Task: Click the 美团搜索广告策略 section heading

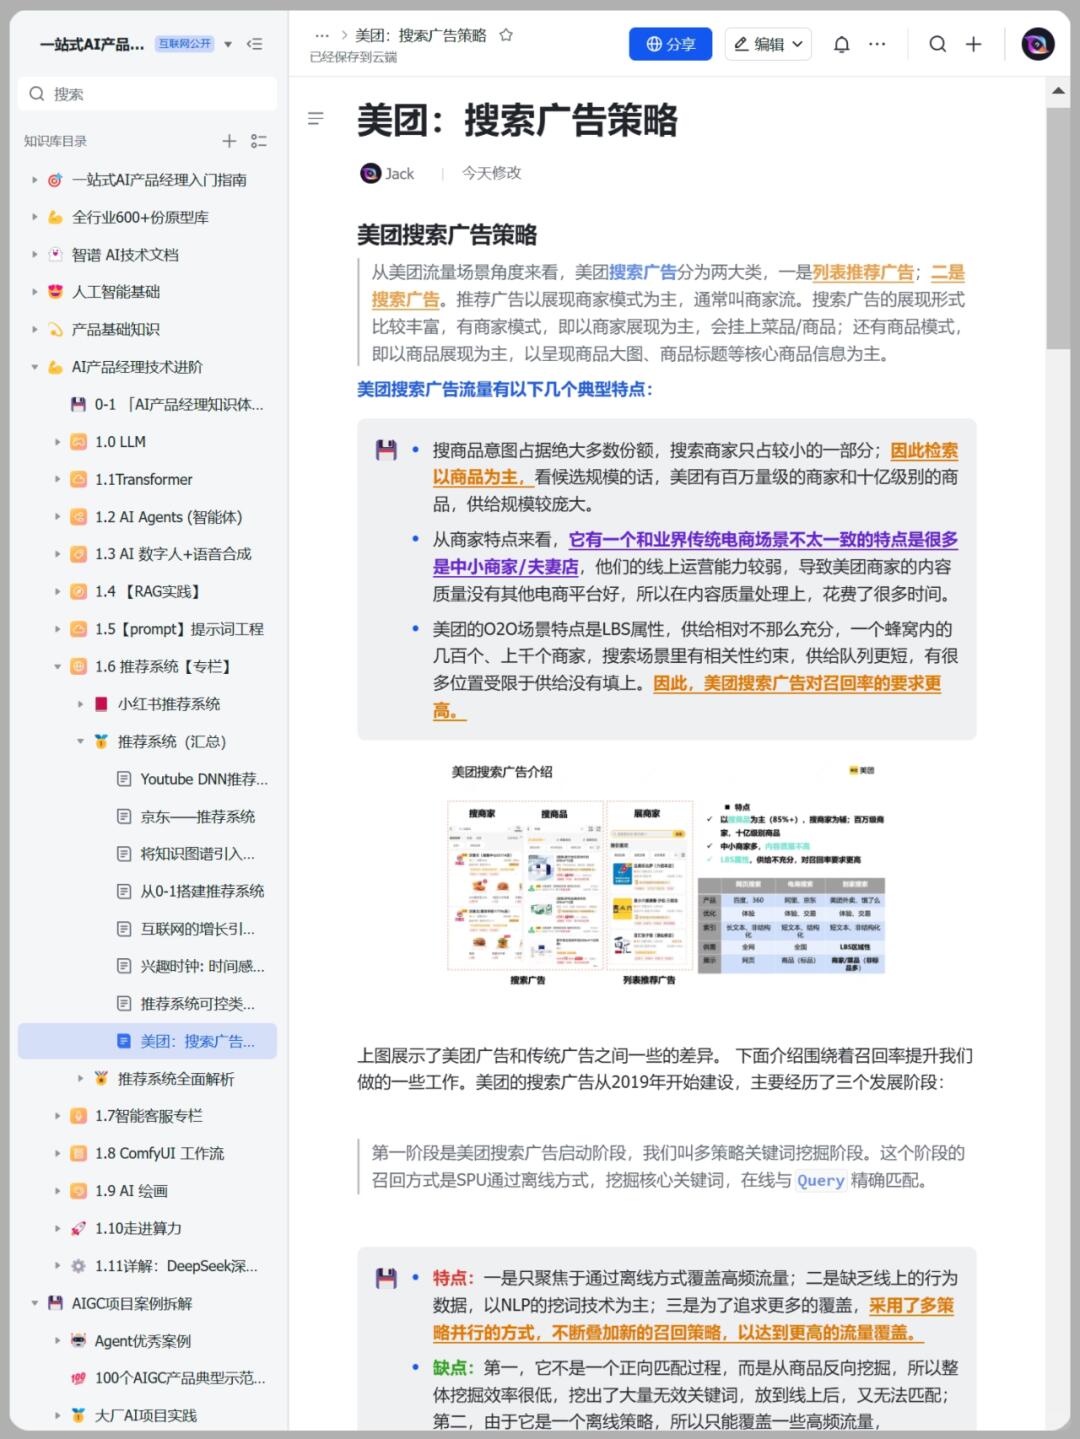Action: point(447,235)
